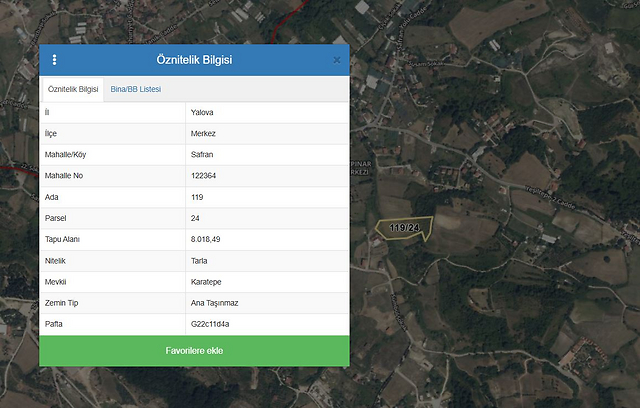
Task: Click the Mevkii value Karatepe
Action: (206, 282)
